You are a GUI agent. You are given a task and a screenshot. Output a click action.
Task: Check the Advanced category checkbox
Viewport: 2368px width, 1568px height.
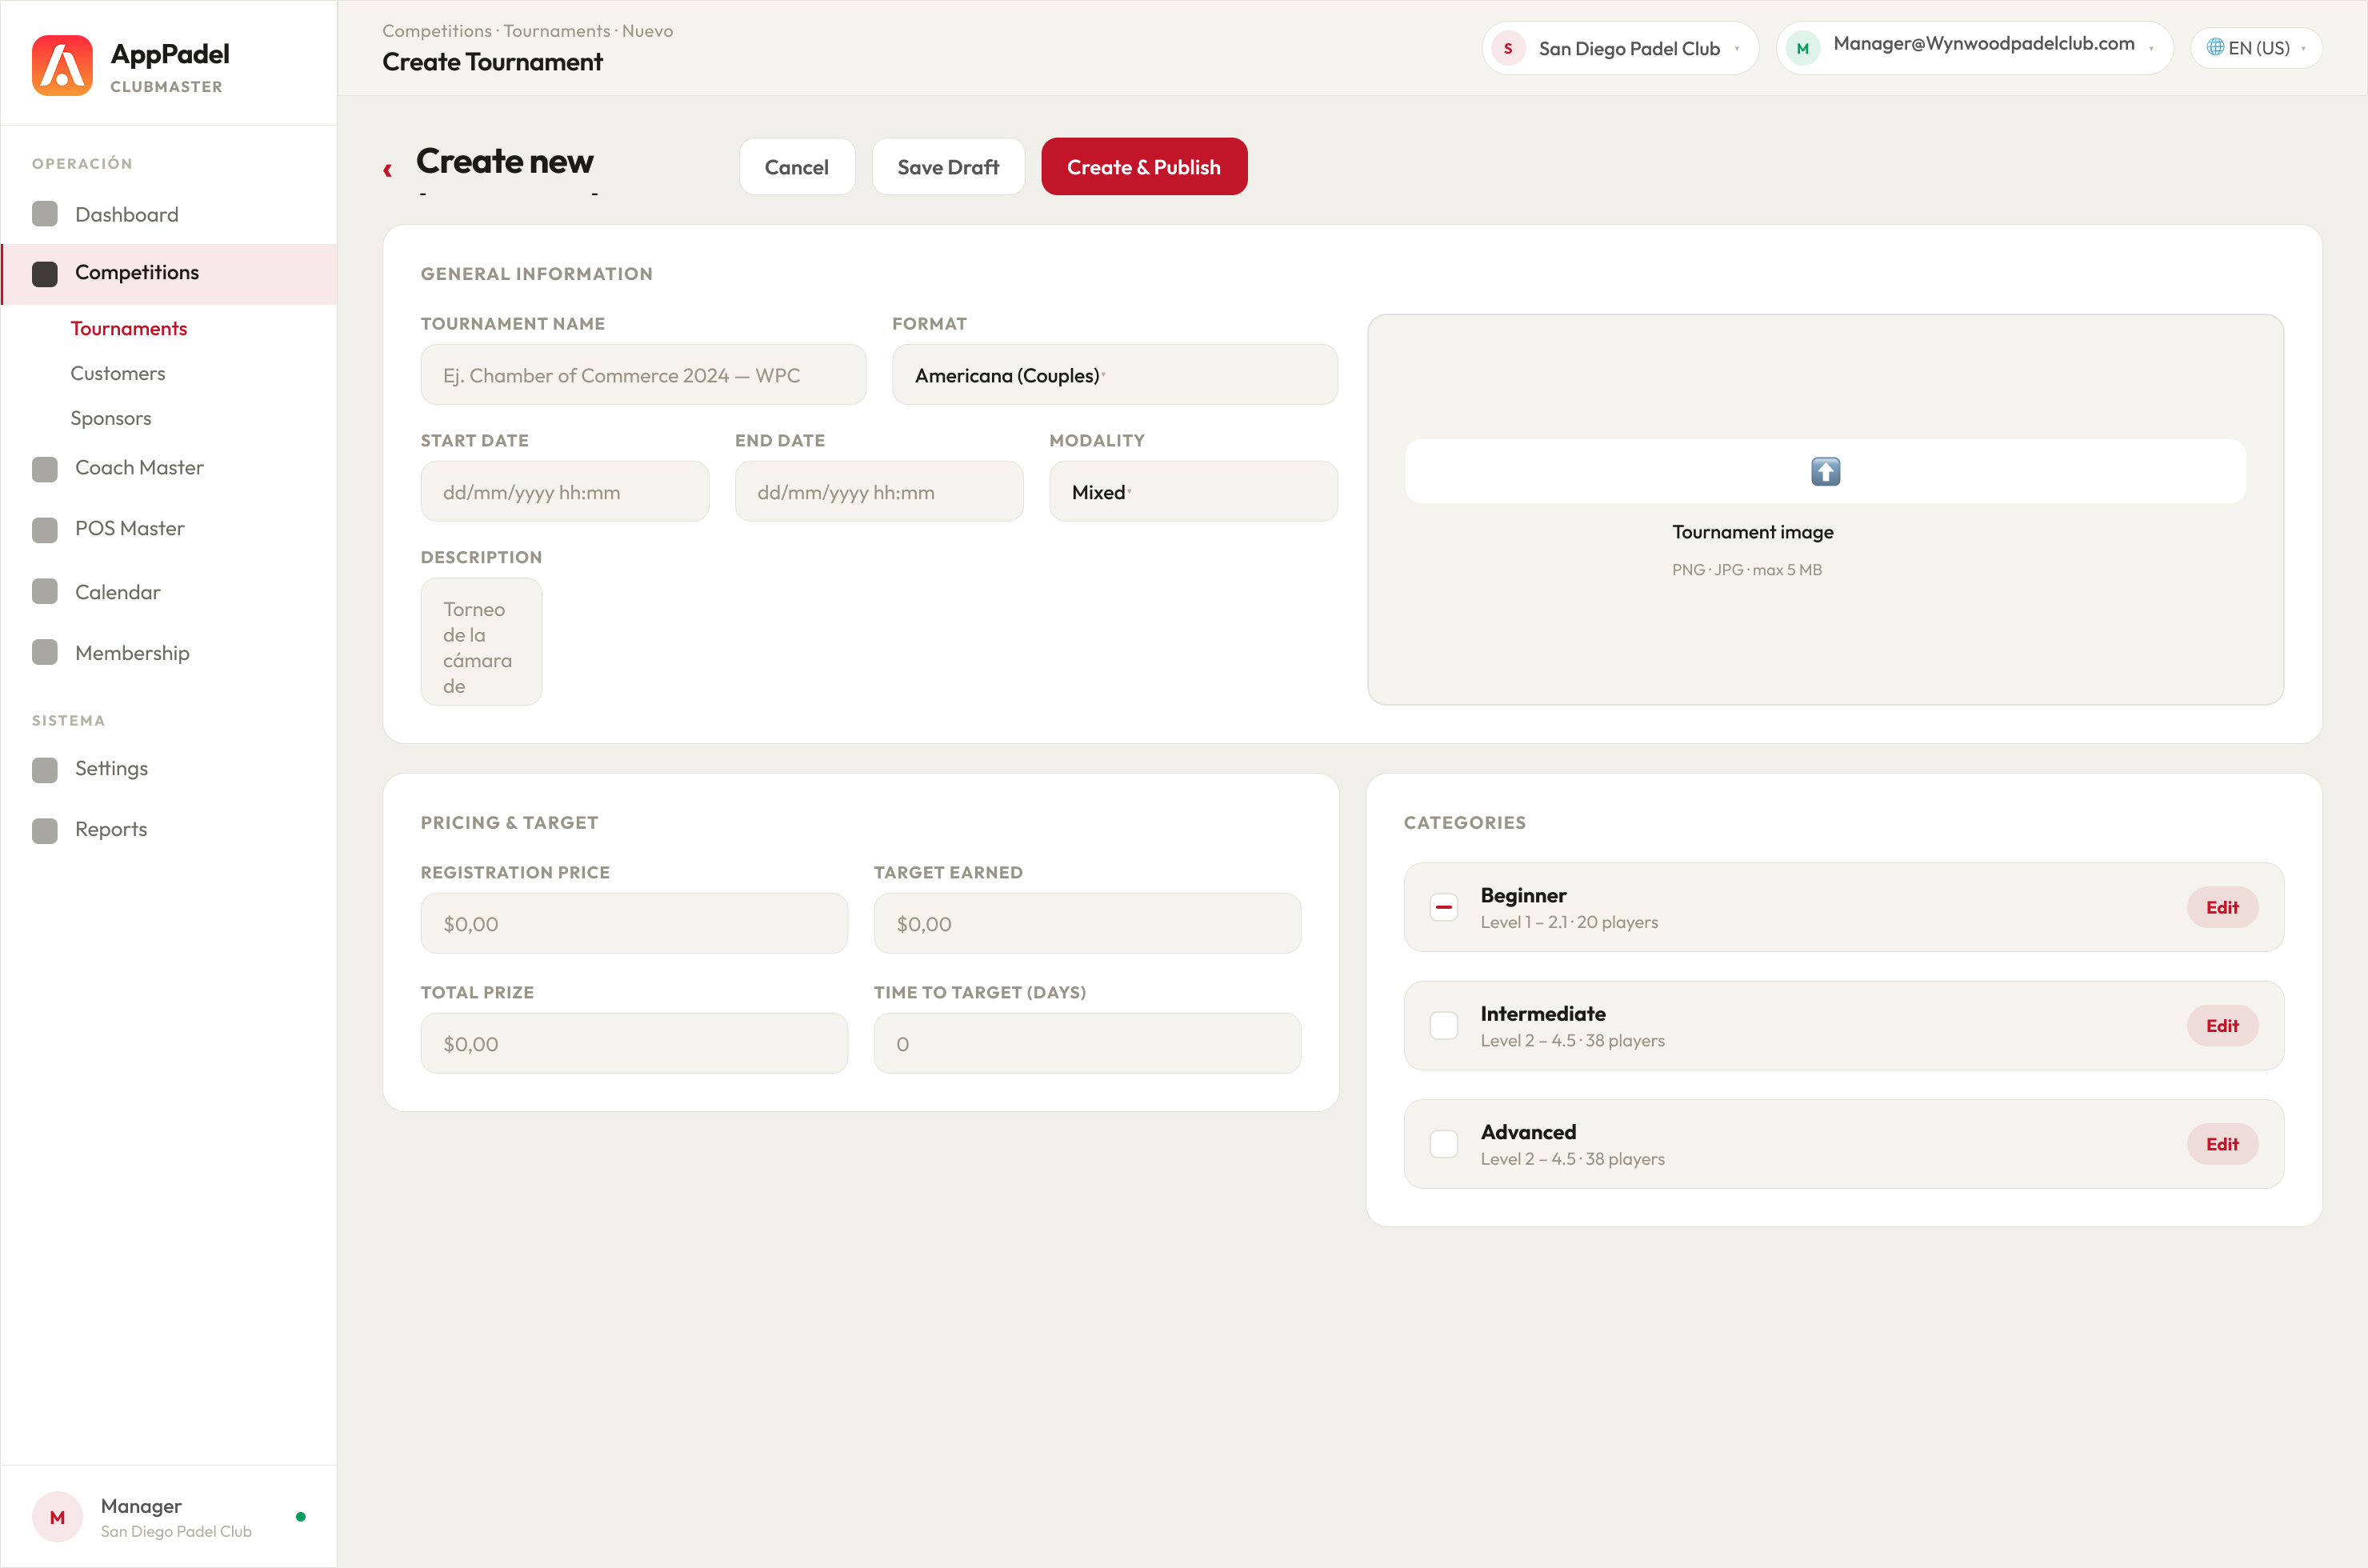tap(1443, 1144)
